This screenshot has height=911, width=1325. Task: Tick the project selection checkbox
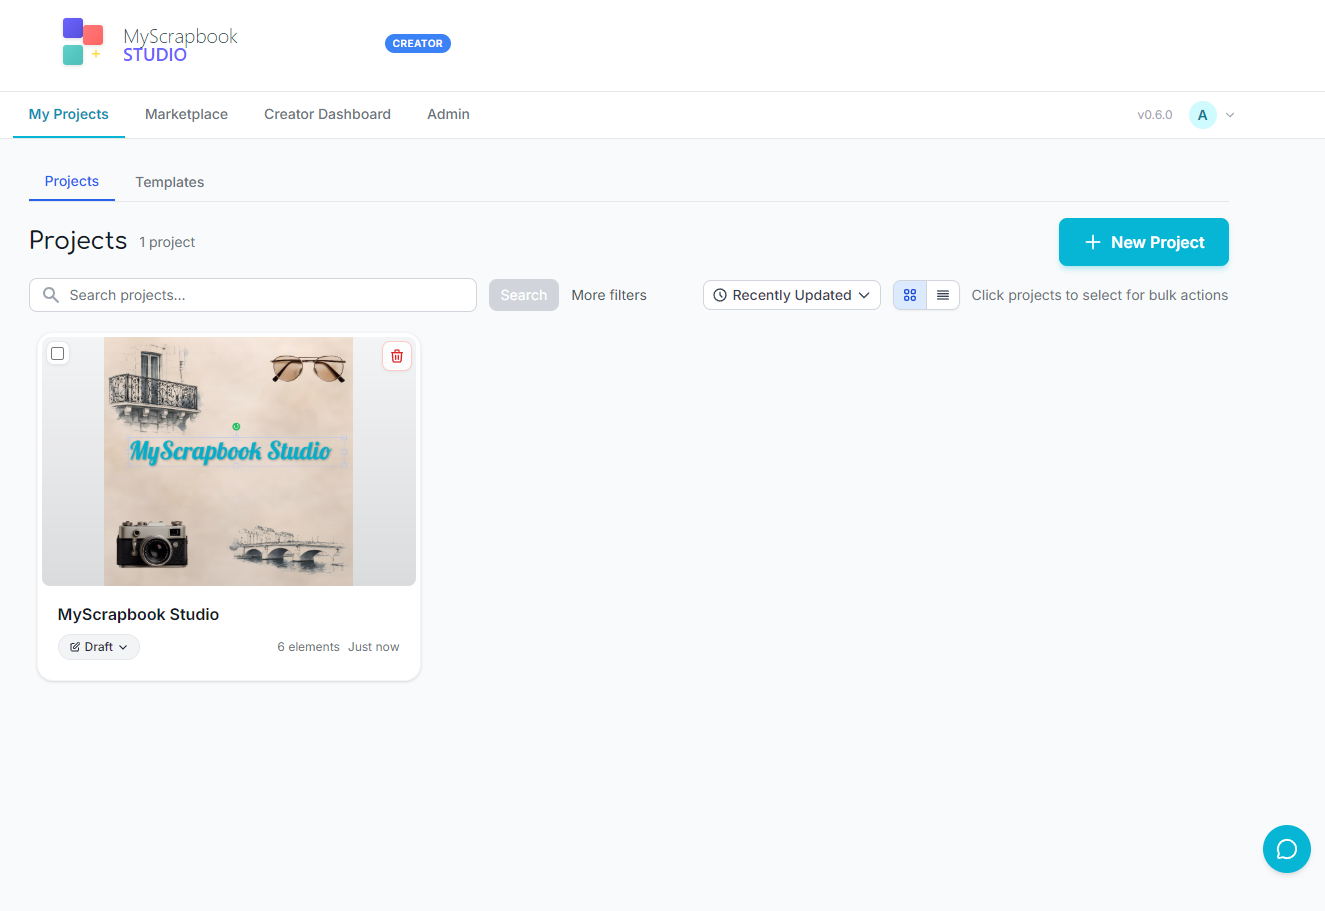[58, 353]
